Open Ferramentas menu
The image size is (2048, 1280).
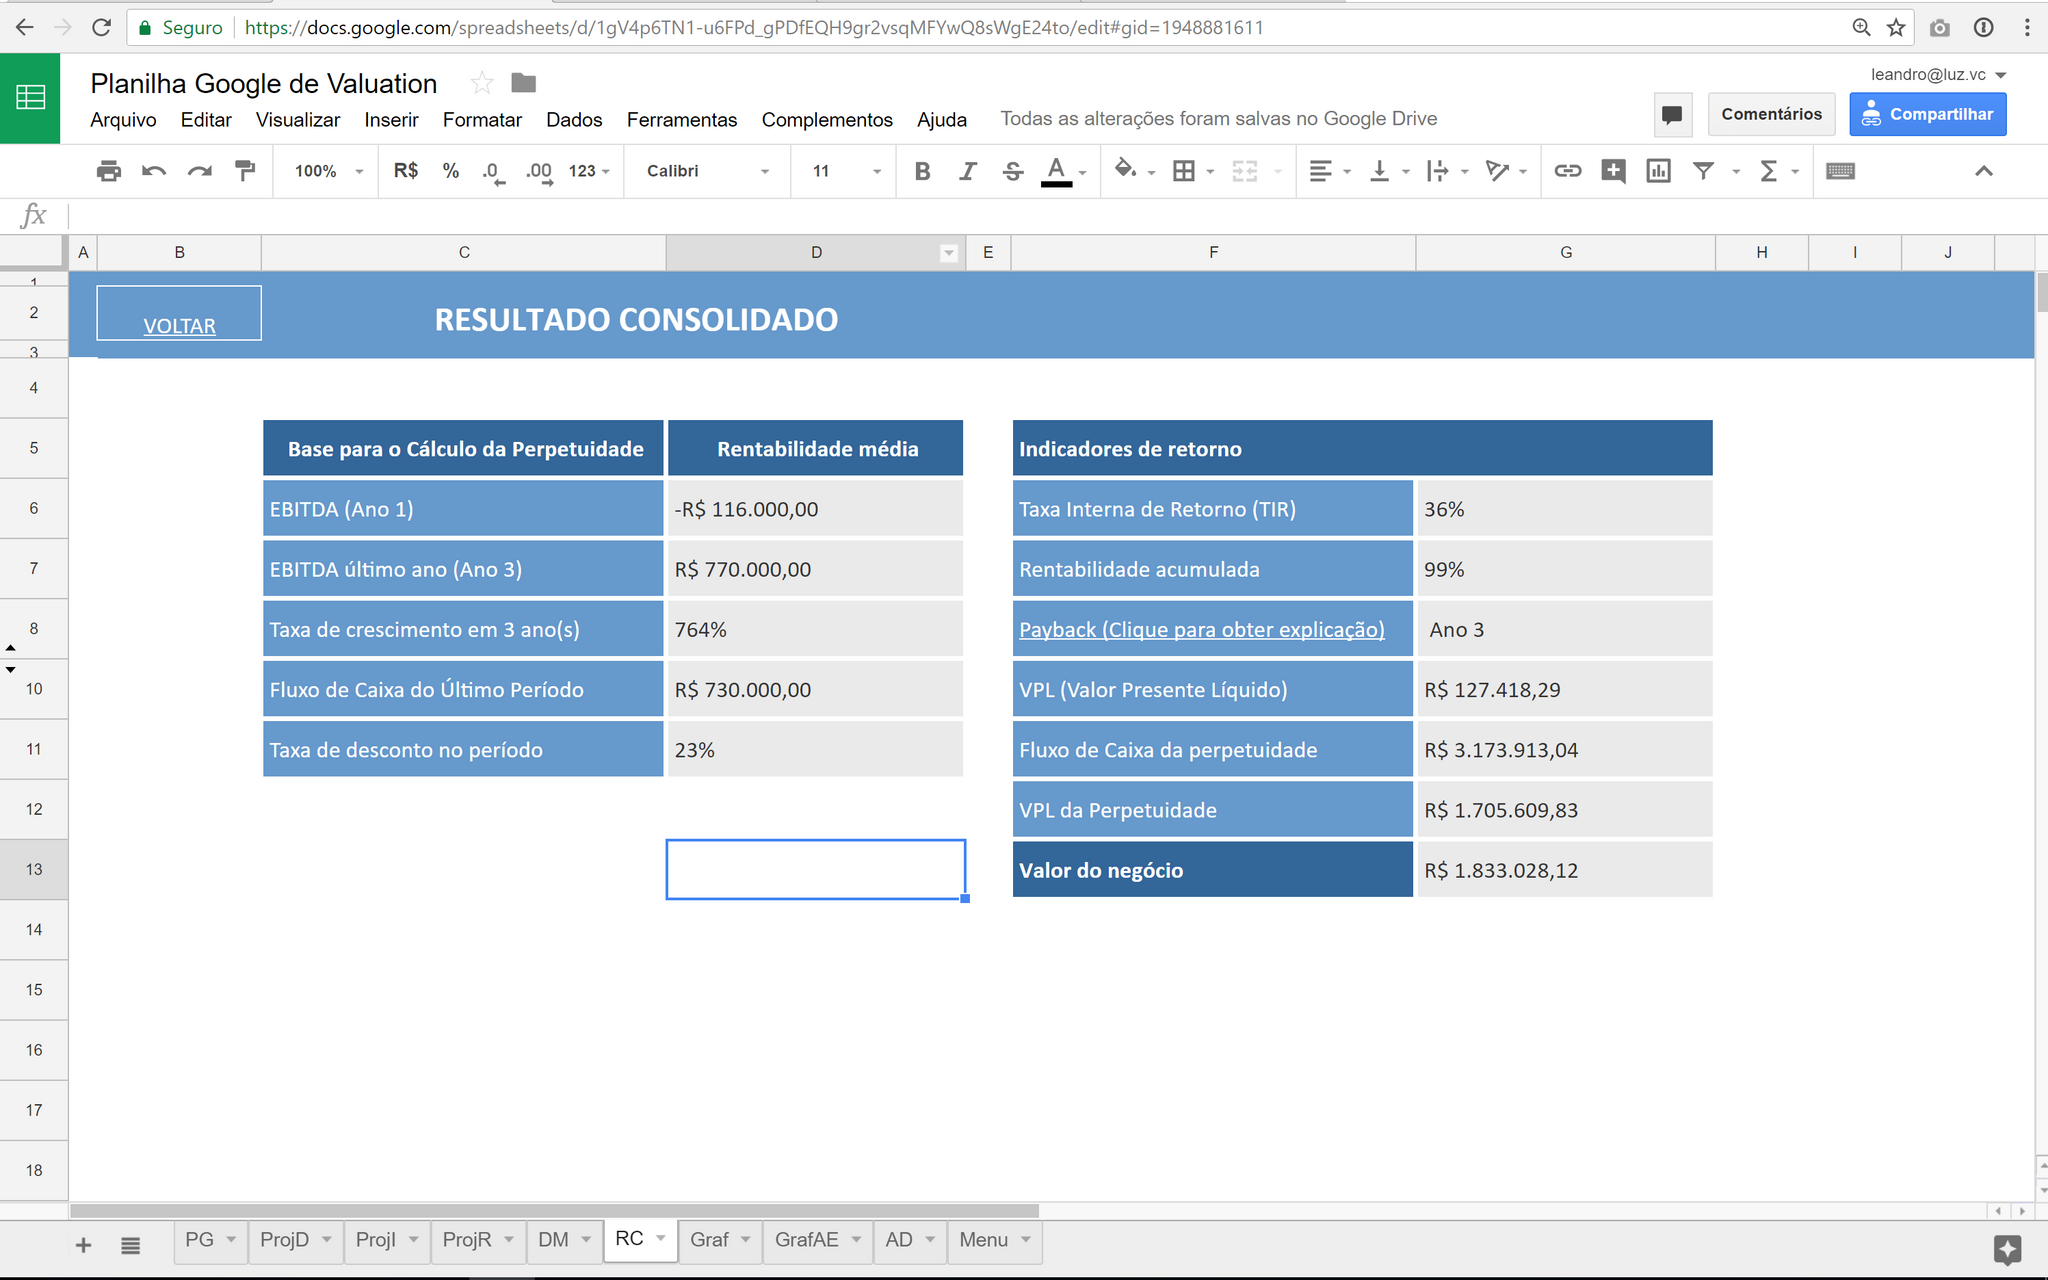pos(682,119)
